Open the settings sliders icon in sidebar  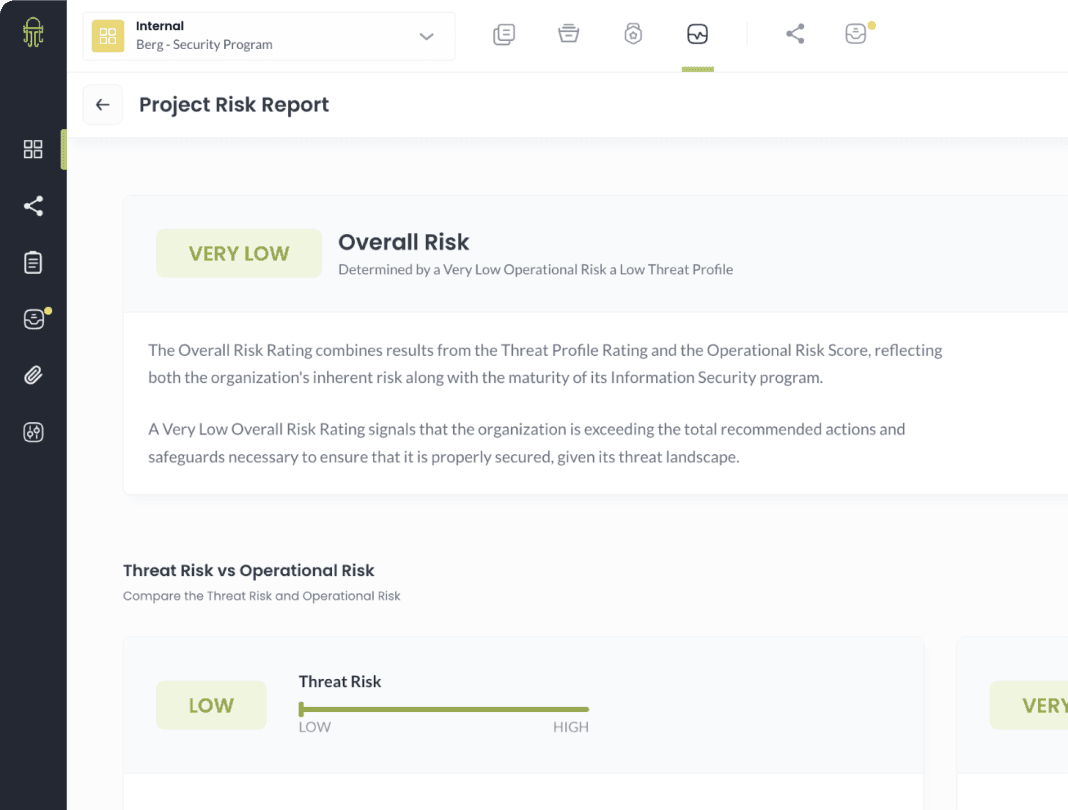point(33,432)
